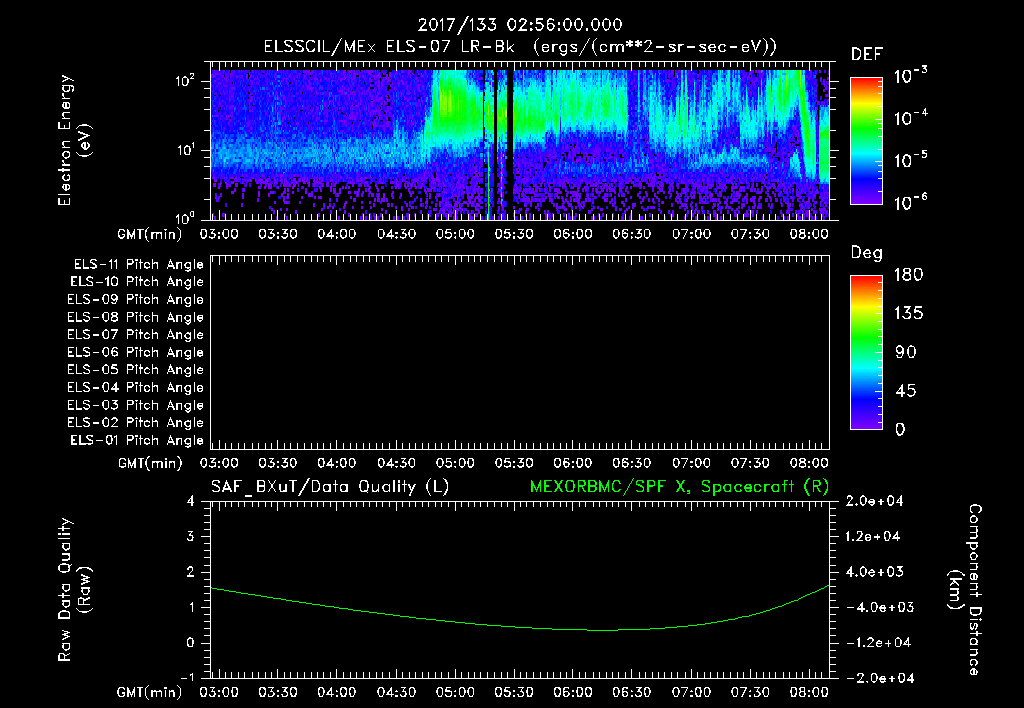This screenshot has width=1024, height=708.
Task: Click the 2.0e+04 distance axis value
Action: [x=874, y=502]
